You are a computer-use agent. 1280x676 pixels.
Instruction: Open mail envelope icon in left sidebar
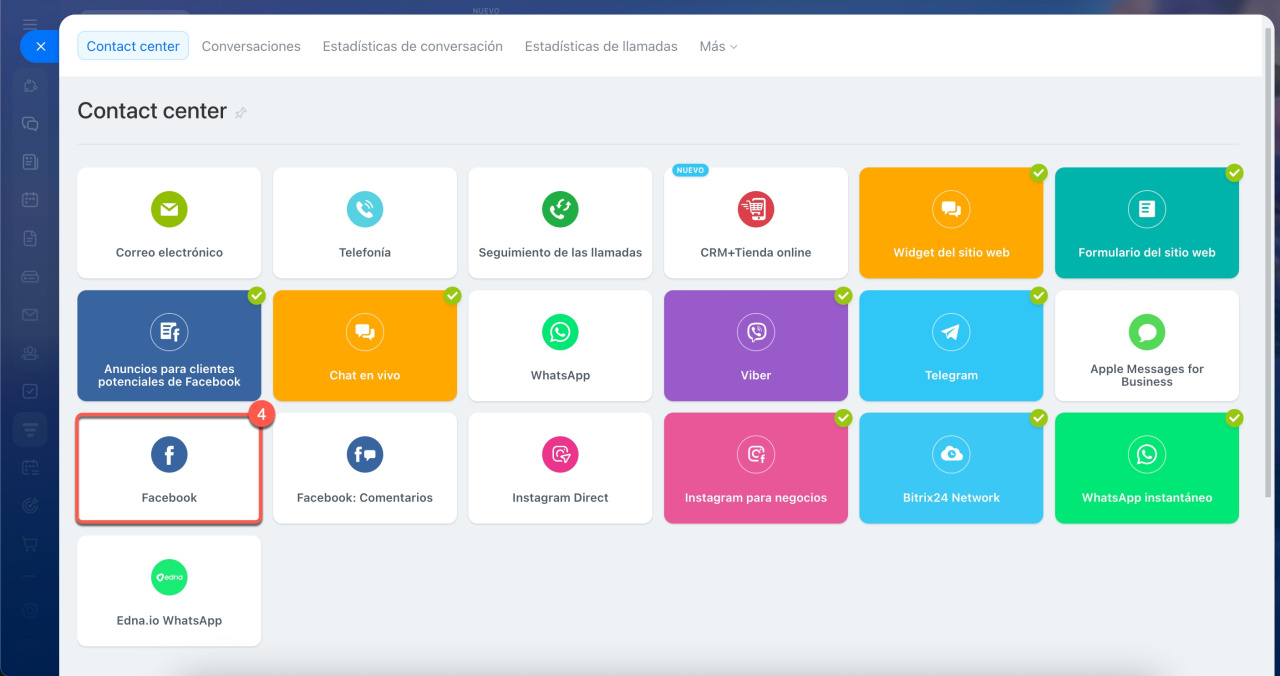tap(30, 315)
